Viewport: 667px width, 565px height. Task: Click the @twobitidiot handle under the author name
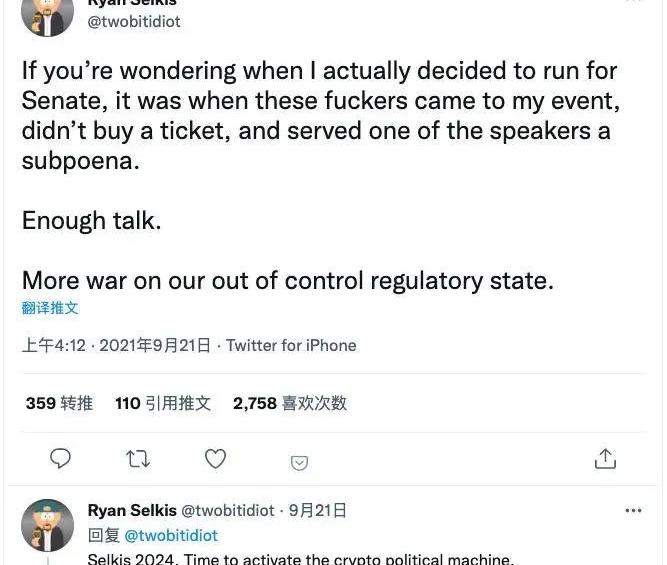pyautogui.click(x=134, y=21)
